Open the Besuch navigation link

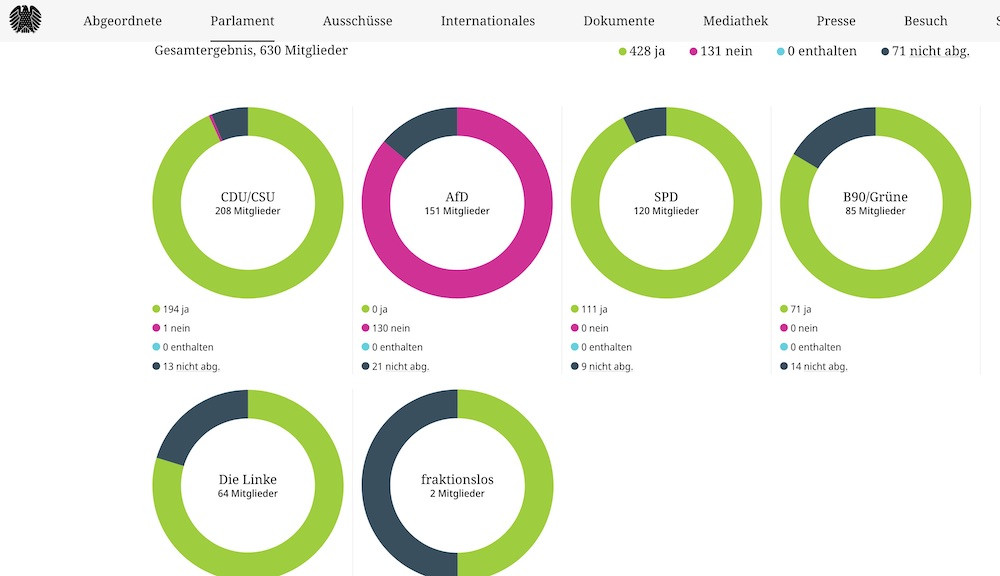click(x=925, y=21)
